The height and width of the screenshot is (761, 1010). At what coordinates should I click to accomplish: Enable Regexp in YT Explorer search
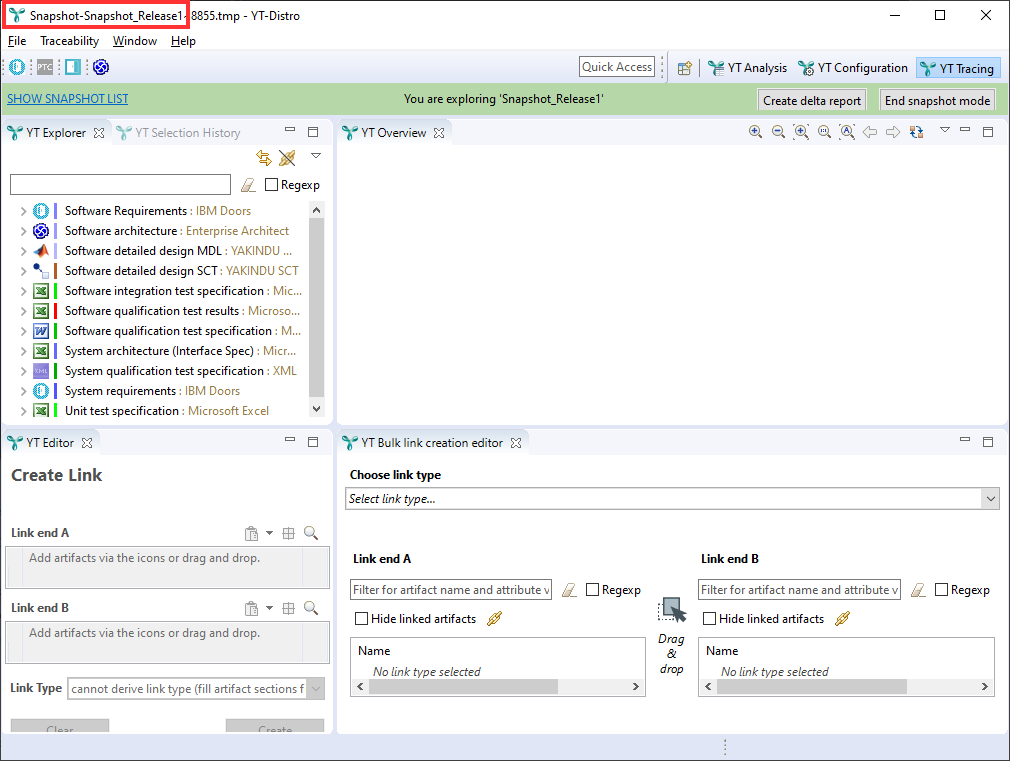[272, 185]
